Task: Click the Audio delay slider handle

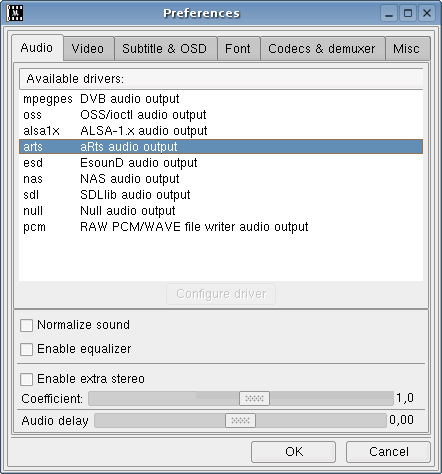Action: [x=240, y=420]
